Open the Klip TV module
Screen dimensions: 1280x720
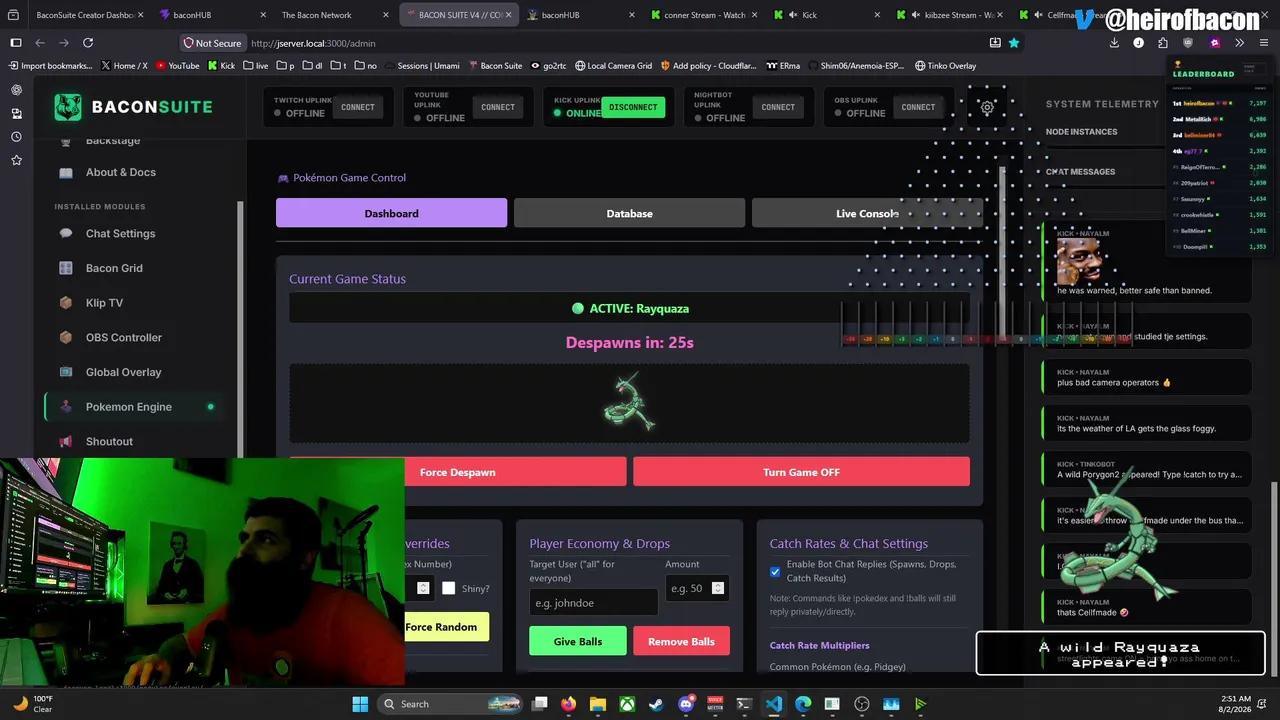[x=135, y=303]
